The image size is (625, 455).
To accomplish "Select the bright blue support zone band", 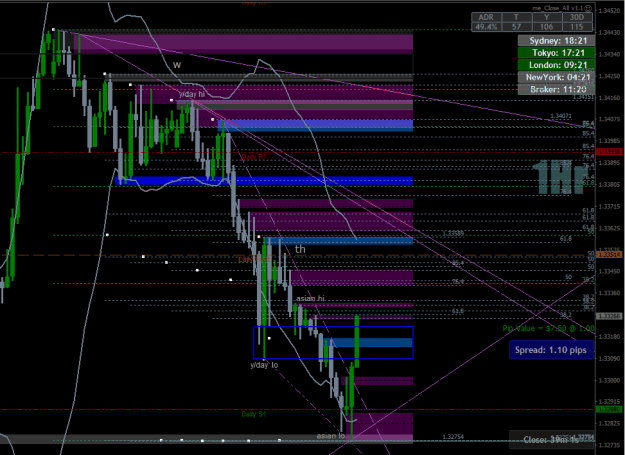I will click(x=264, y=181).
